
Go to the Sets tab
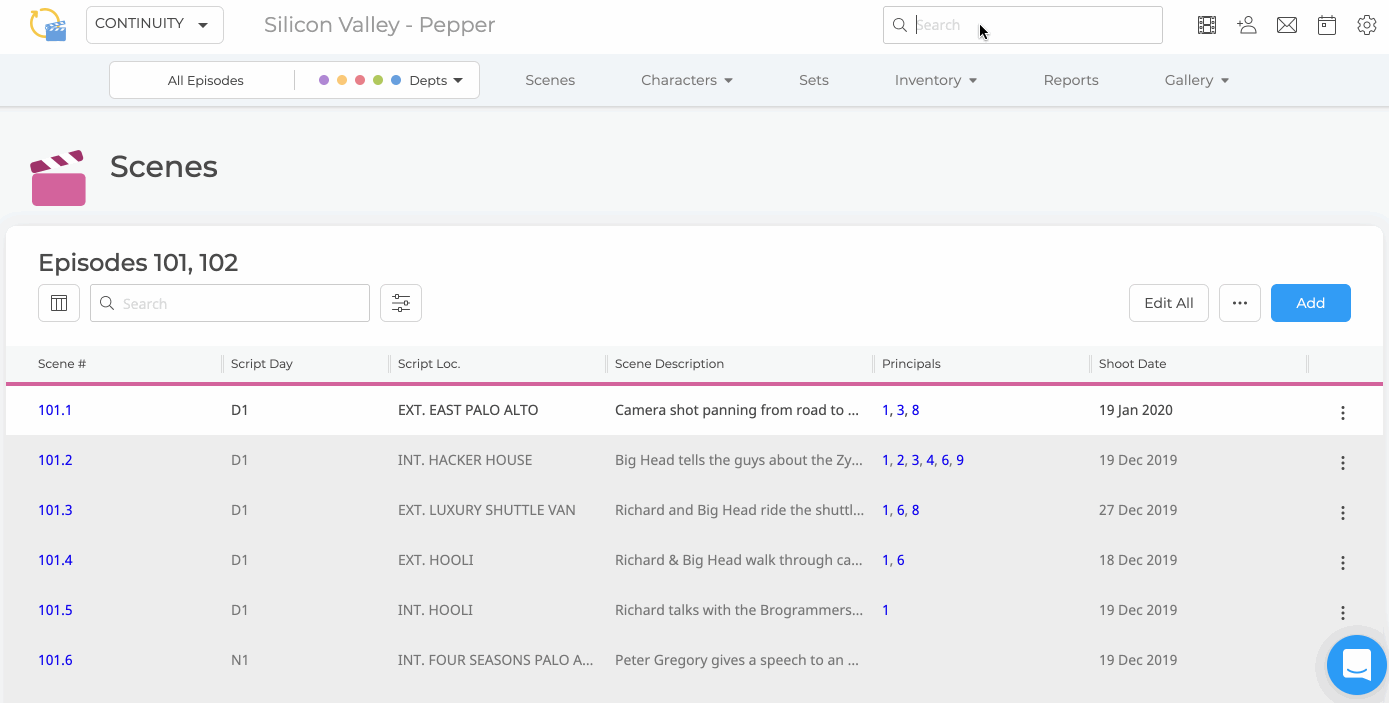pos(814,80)
